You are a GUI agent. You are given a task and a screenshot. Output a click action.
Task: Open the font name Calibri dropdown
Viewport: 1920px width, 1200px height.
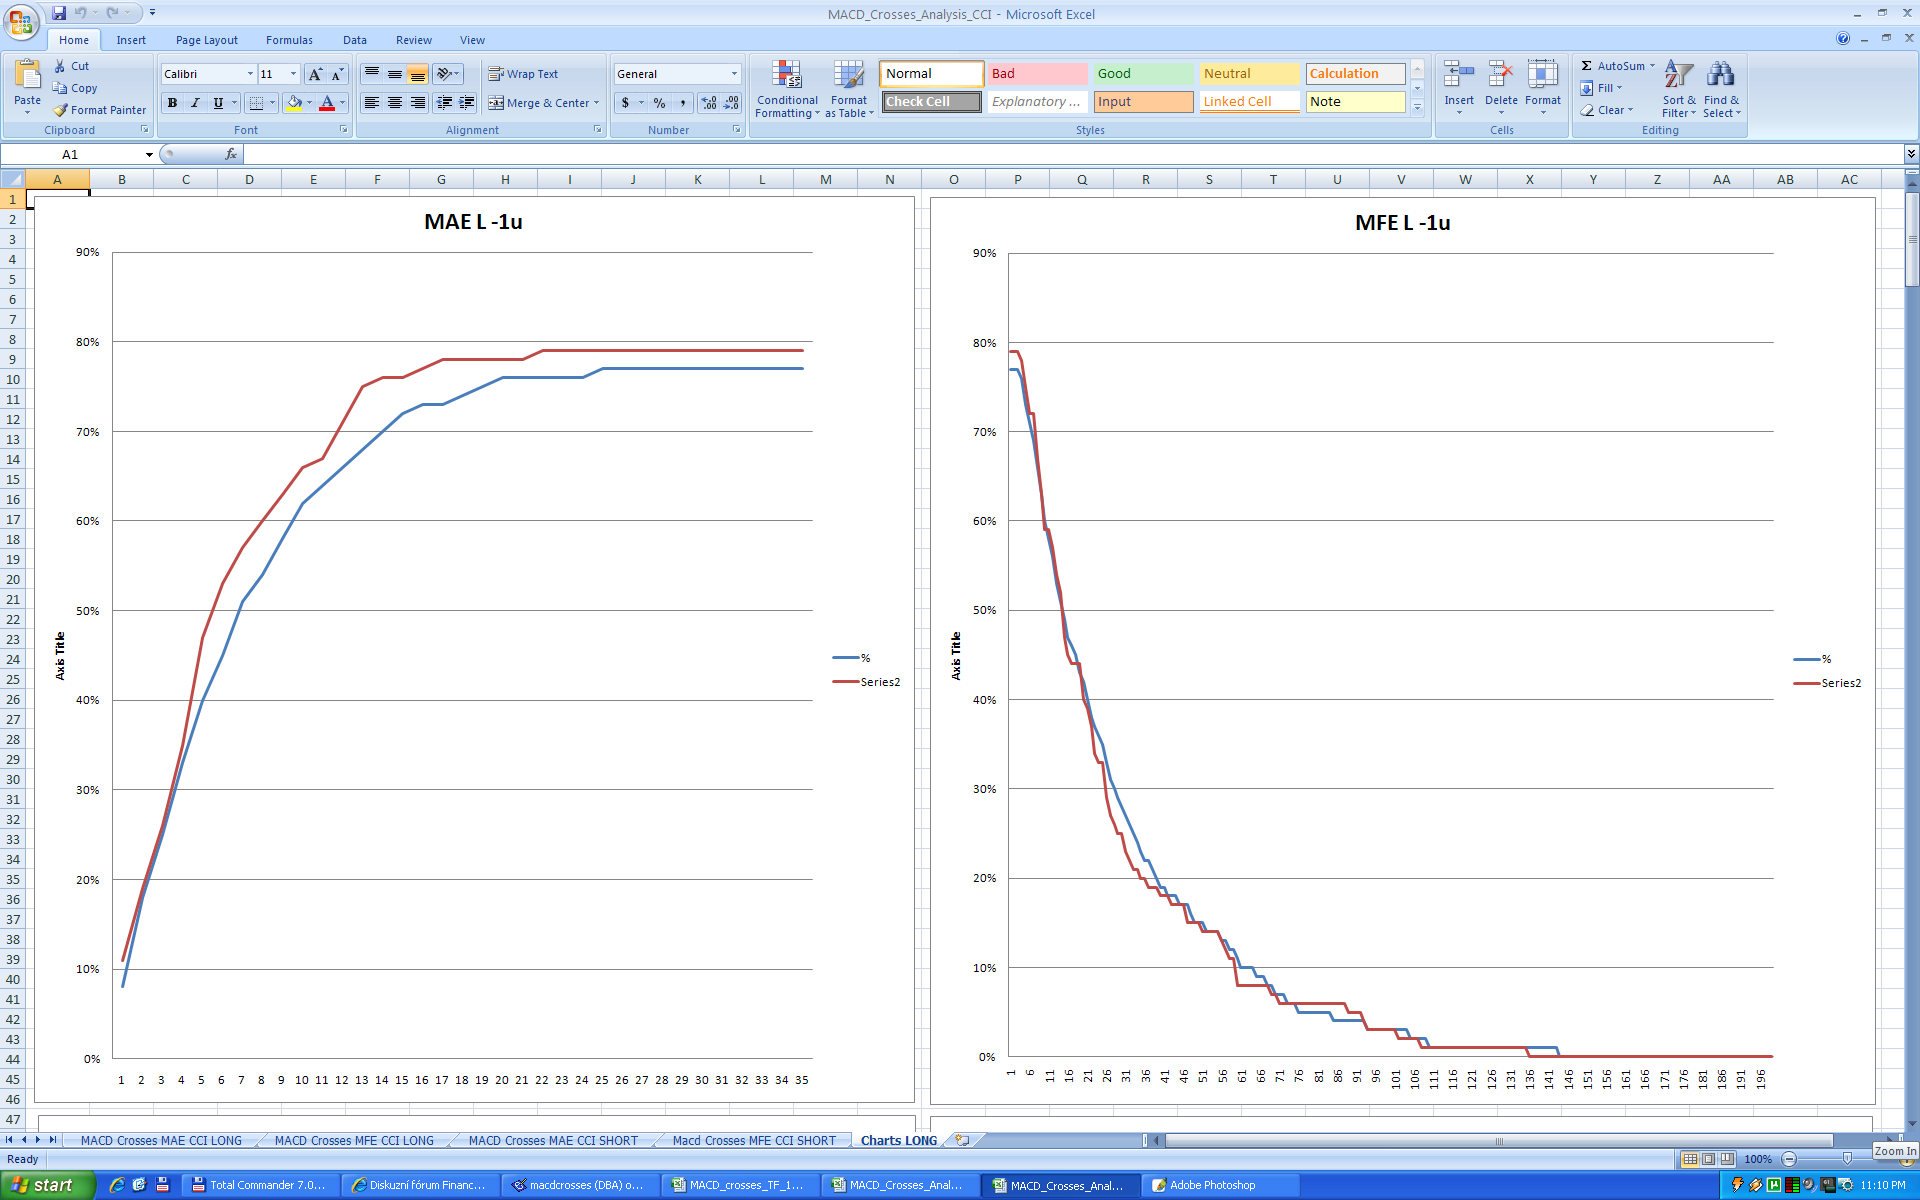coord(250,74)
